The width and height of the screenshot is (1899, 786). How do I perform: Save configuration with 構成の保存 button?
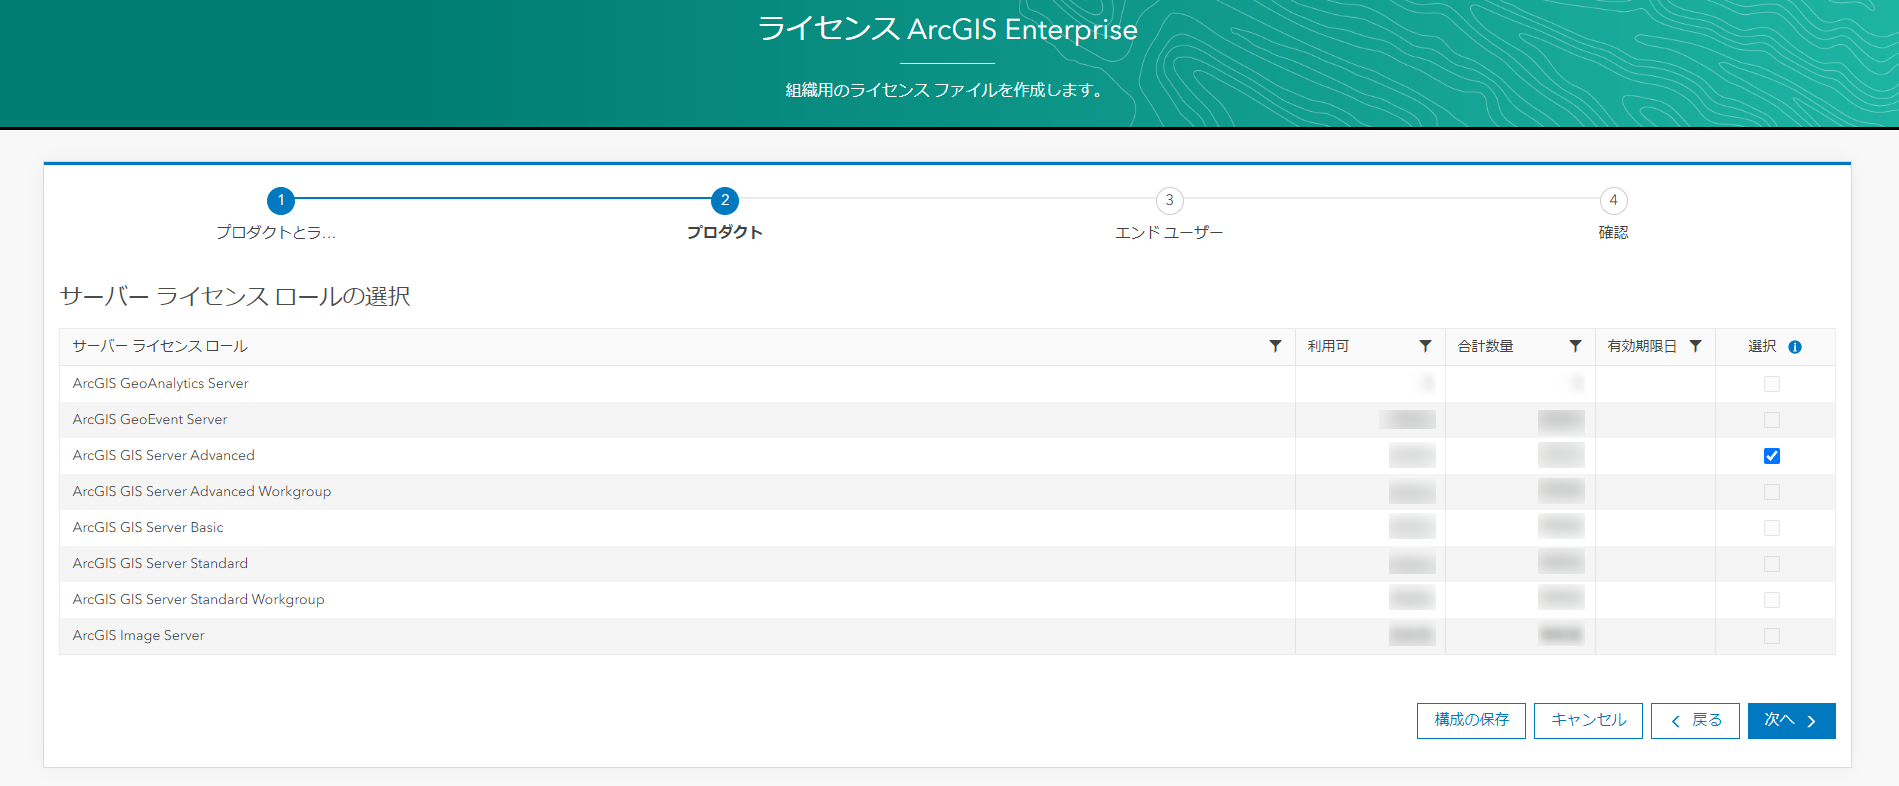coord(1471,721)
